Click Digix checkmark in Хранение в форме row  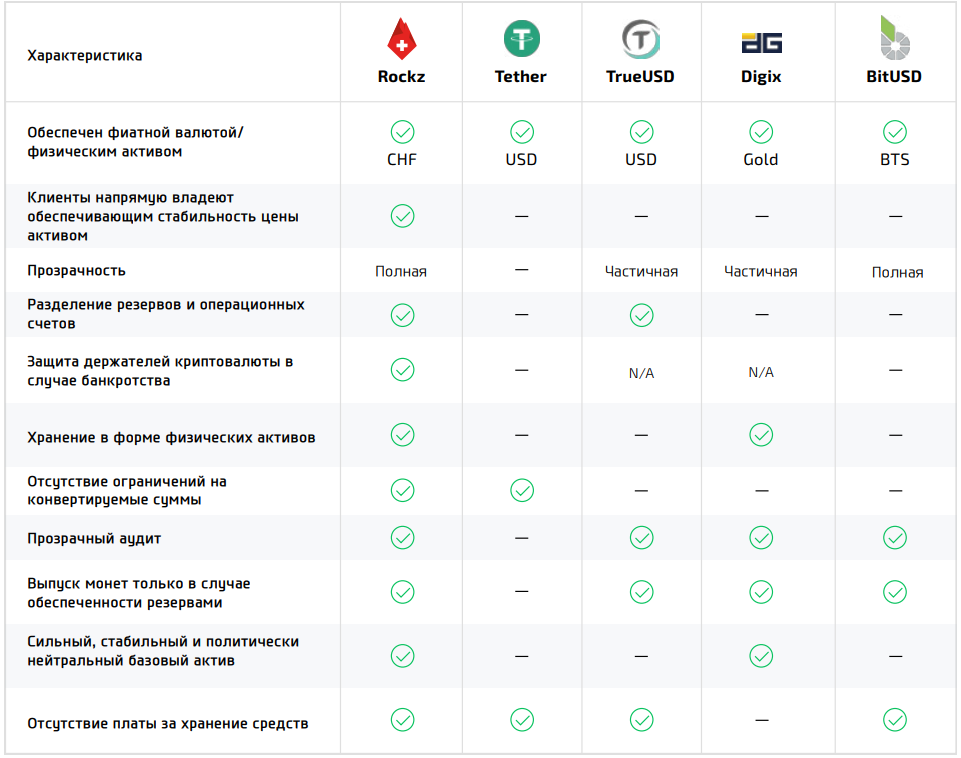(x=761, y=435)
